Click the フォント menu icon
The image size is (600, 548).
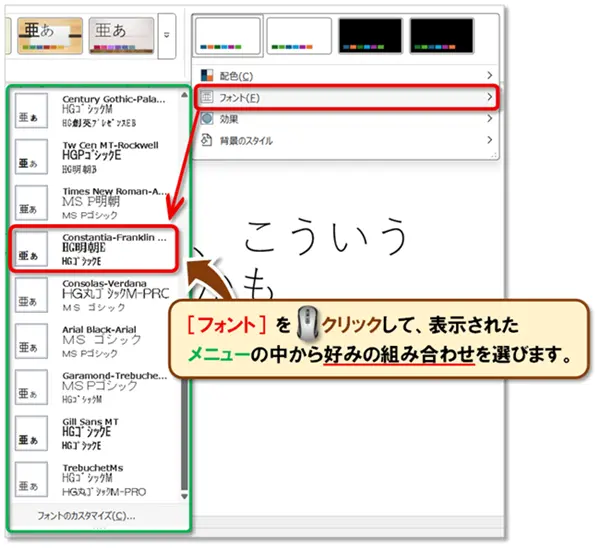point(207,97)
